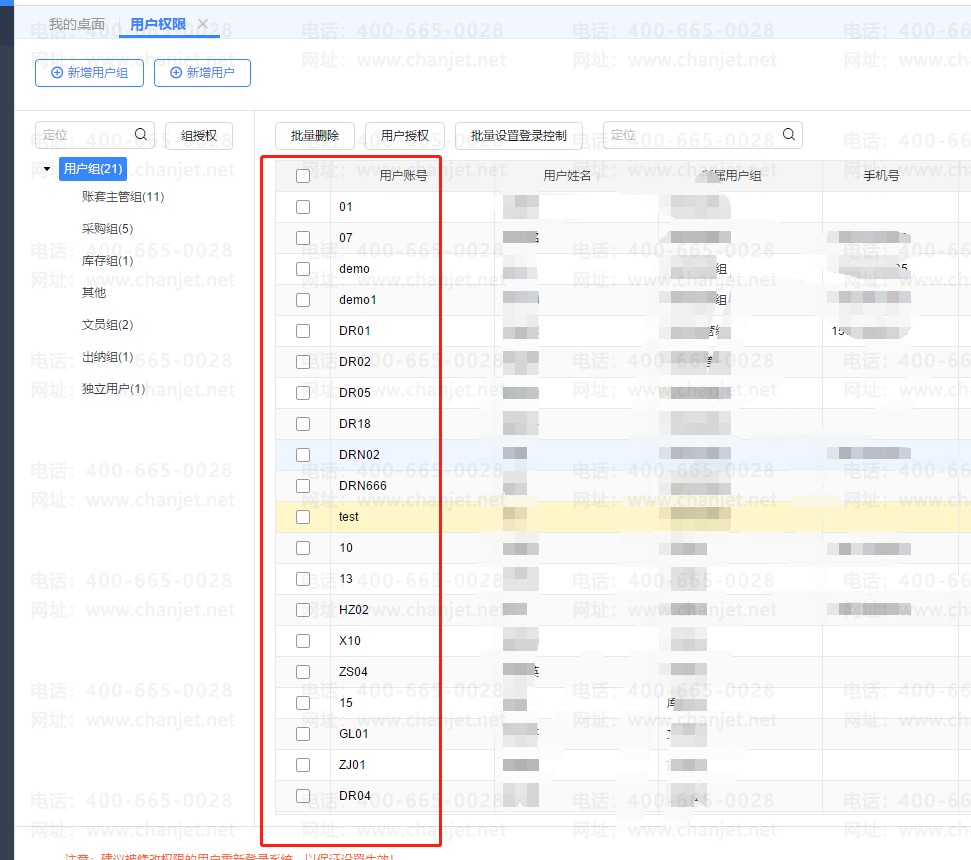
Task: Switch to the 我的桌面 tab
Action: pyautogui.click(x=77, y=24)
